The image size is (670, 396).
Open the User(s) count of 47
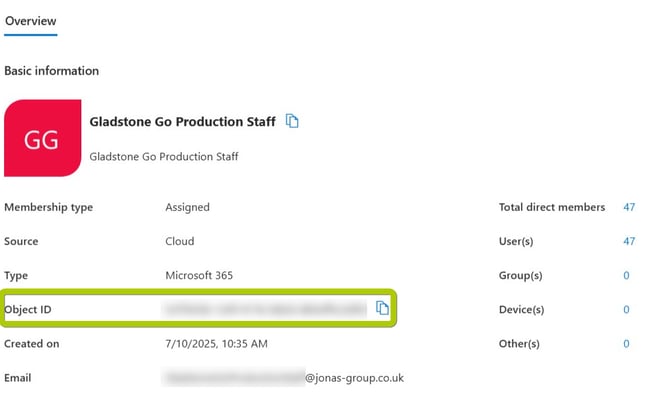[629, 241]
